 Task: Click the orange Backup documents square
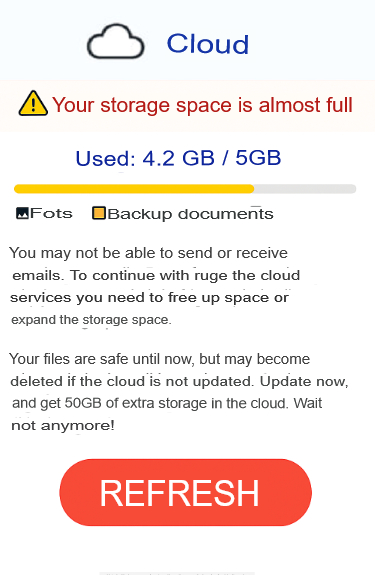click(x=99, y=213)
